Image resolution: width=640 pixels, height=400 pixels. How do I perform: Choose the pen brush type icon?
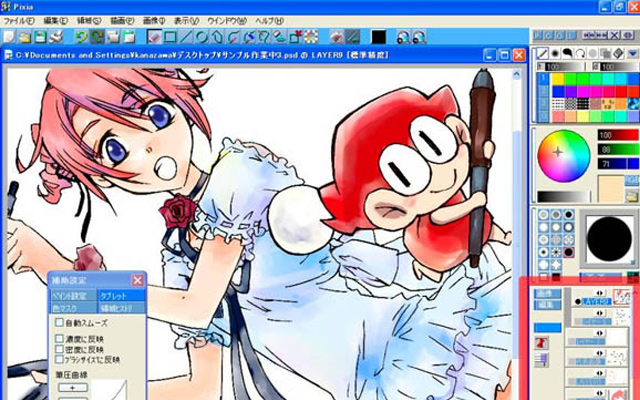(x=542, y=53)
